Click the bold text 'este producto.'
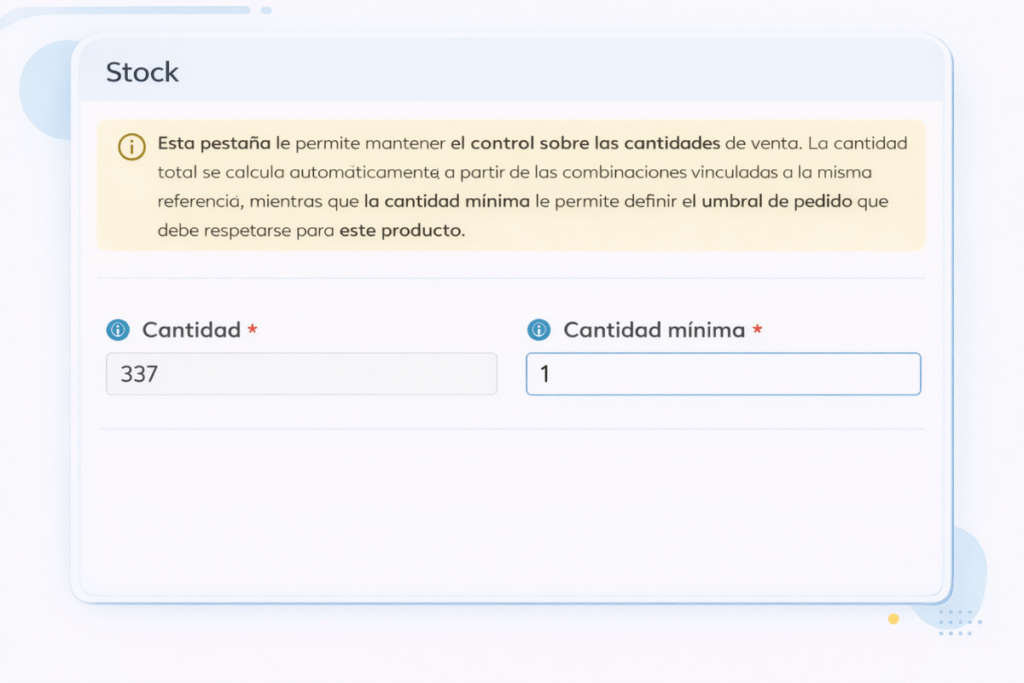 click(402, 230)
